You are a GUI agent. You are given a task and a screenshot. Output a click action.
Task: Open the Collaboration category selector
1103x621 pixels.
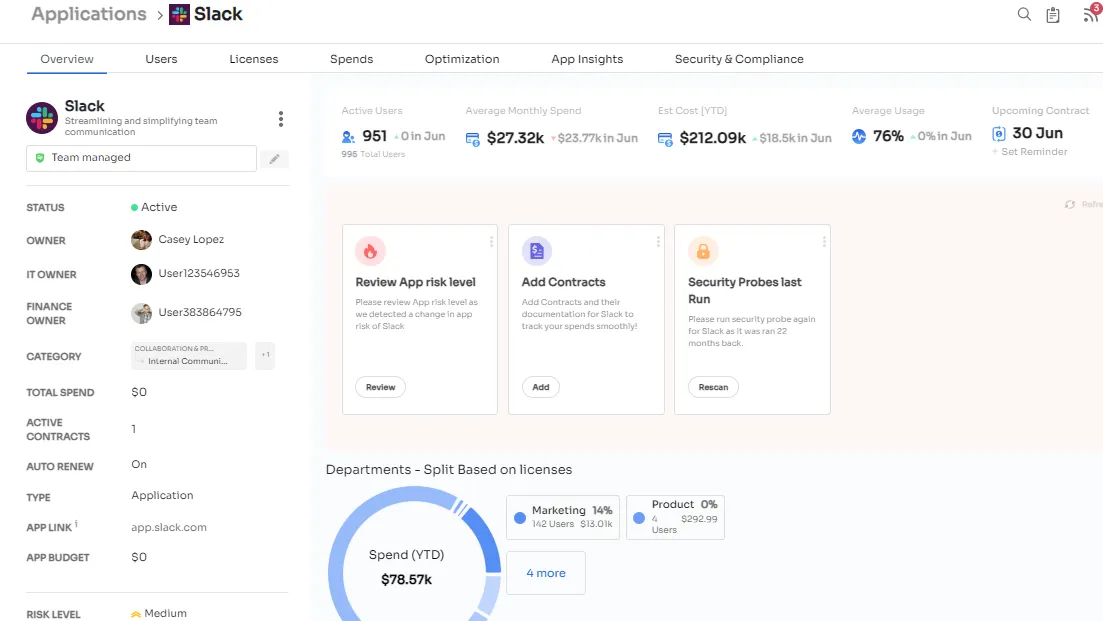click(189, 355)
